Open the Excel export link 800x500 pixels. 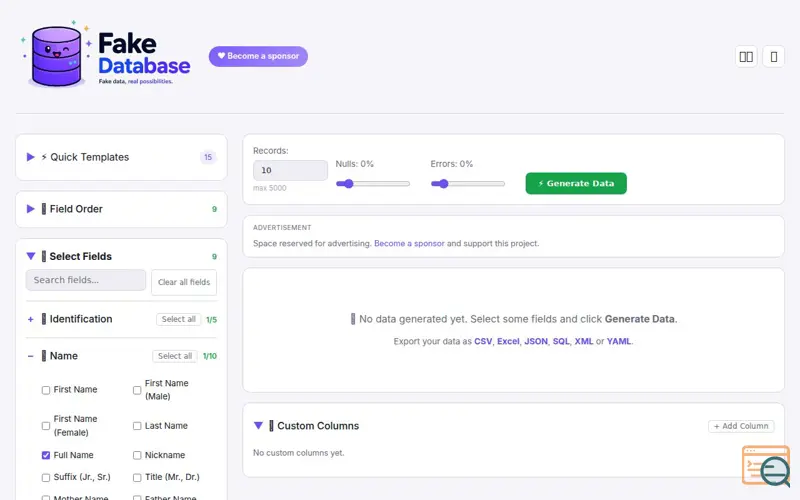[508, 341]
